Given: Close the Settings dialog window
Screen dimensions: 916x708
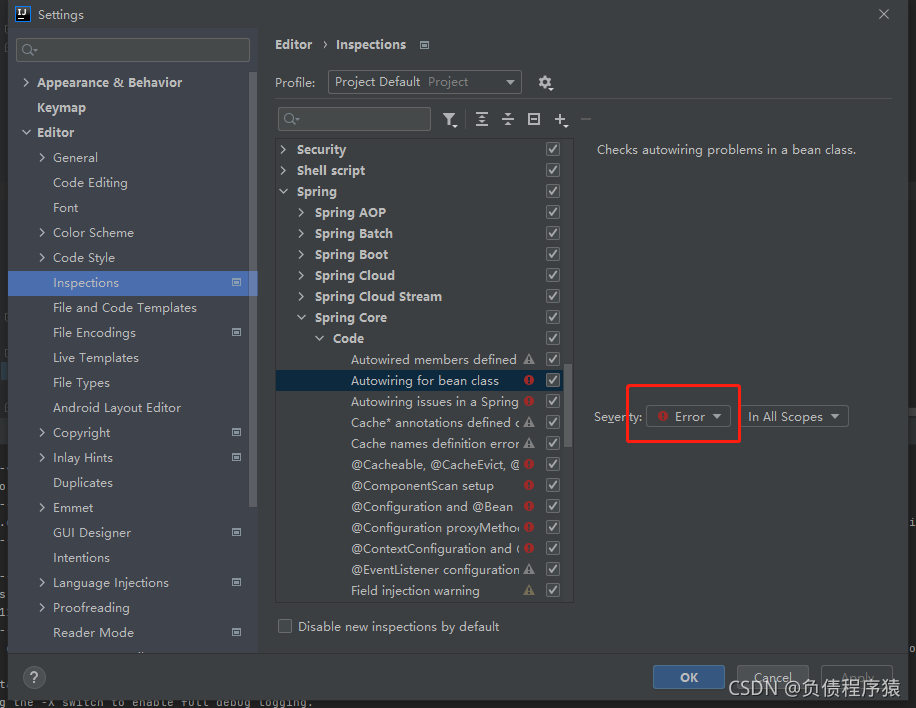Looking at the screenshot, I should click(884, 14).
